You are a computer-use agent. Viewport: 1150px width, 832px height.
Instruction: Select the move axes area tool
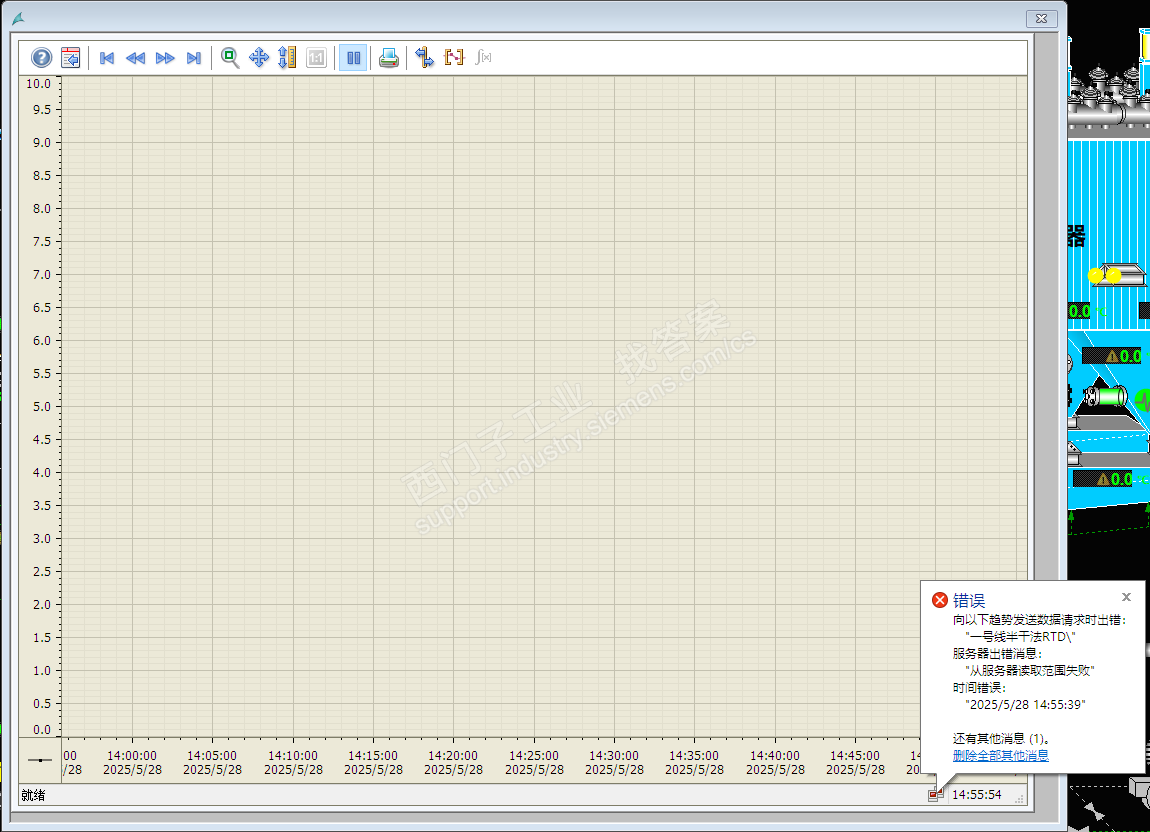point(288,57)
